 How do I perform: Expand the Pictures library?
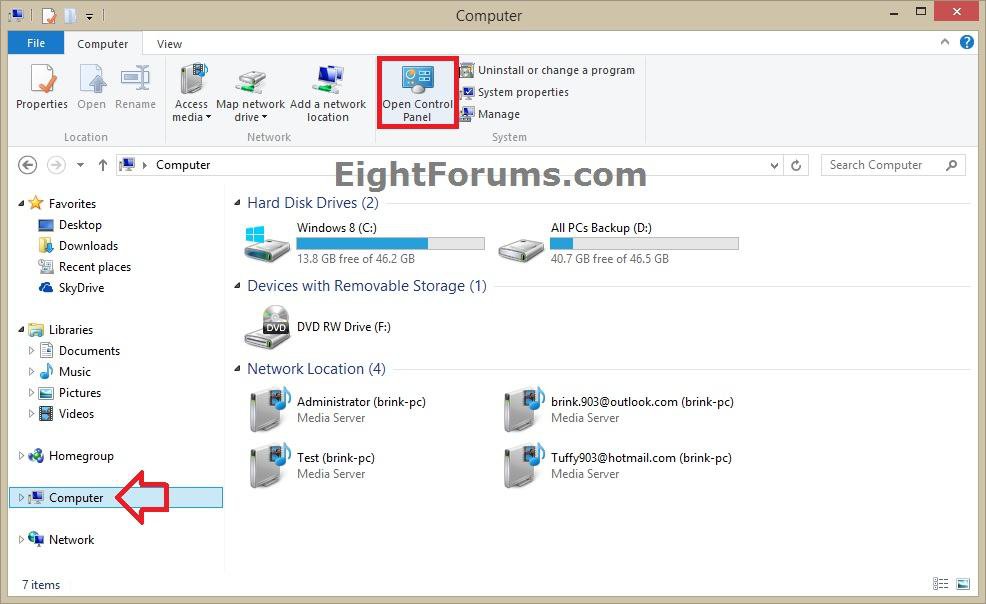[31, 393]
